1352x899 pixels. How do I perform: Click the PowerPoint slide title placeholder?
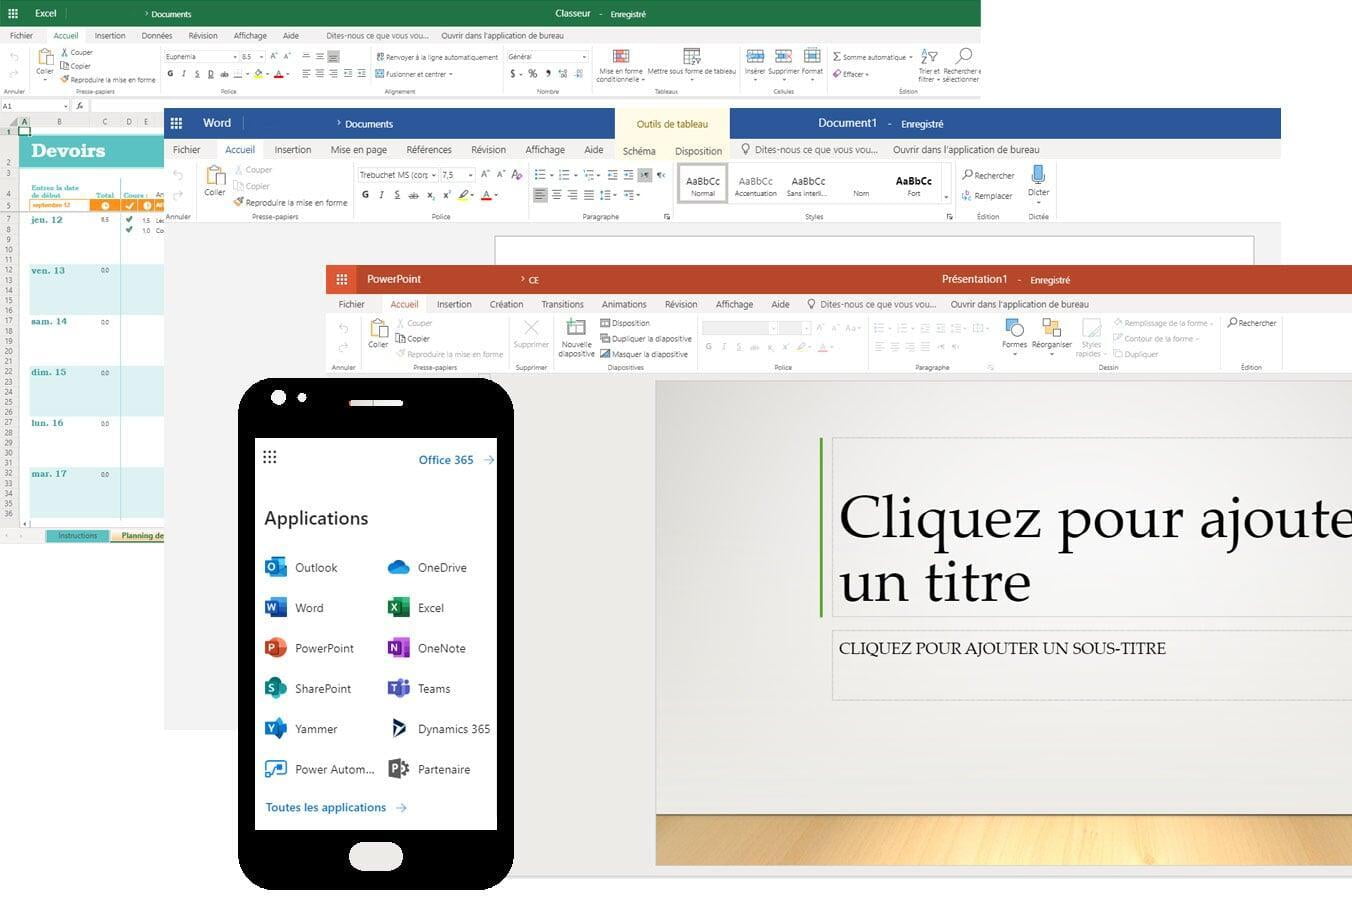click(x=1092, y=527)
